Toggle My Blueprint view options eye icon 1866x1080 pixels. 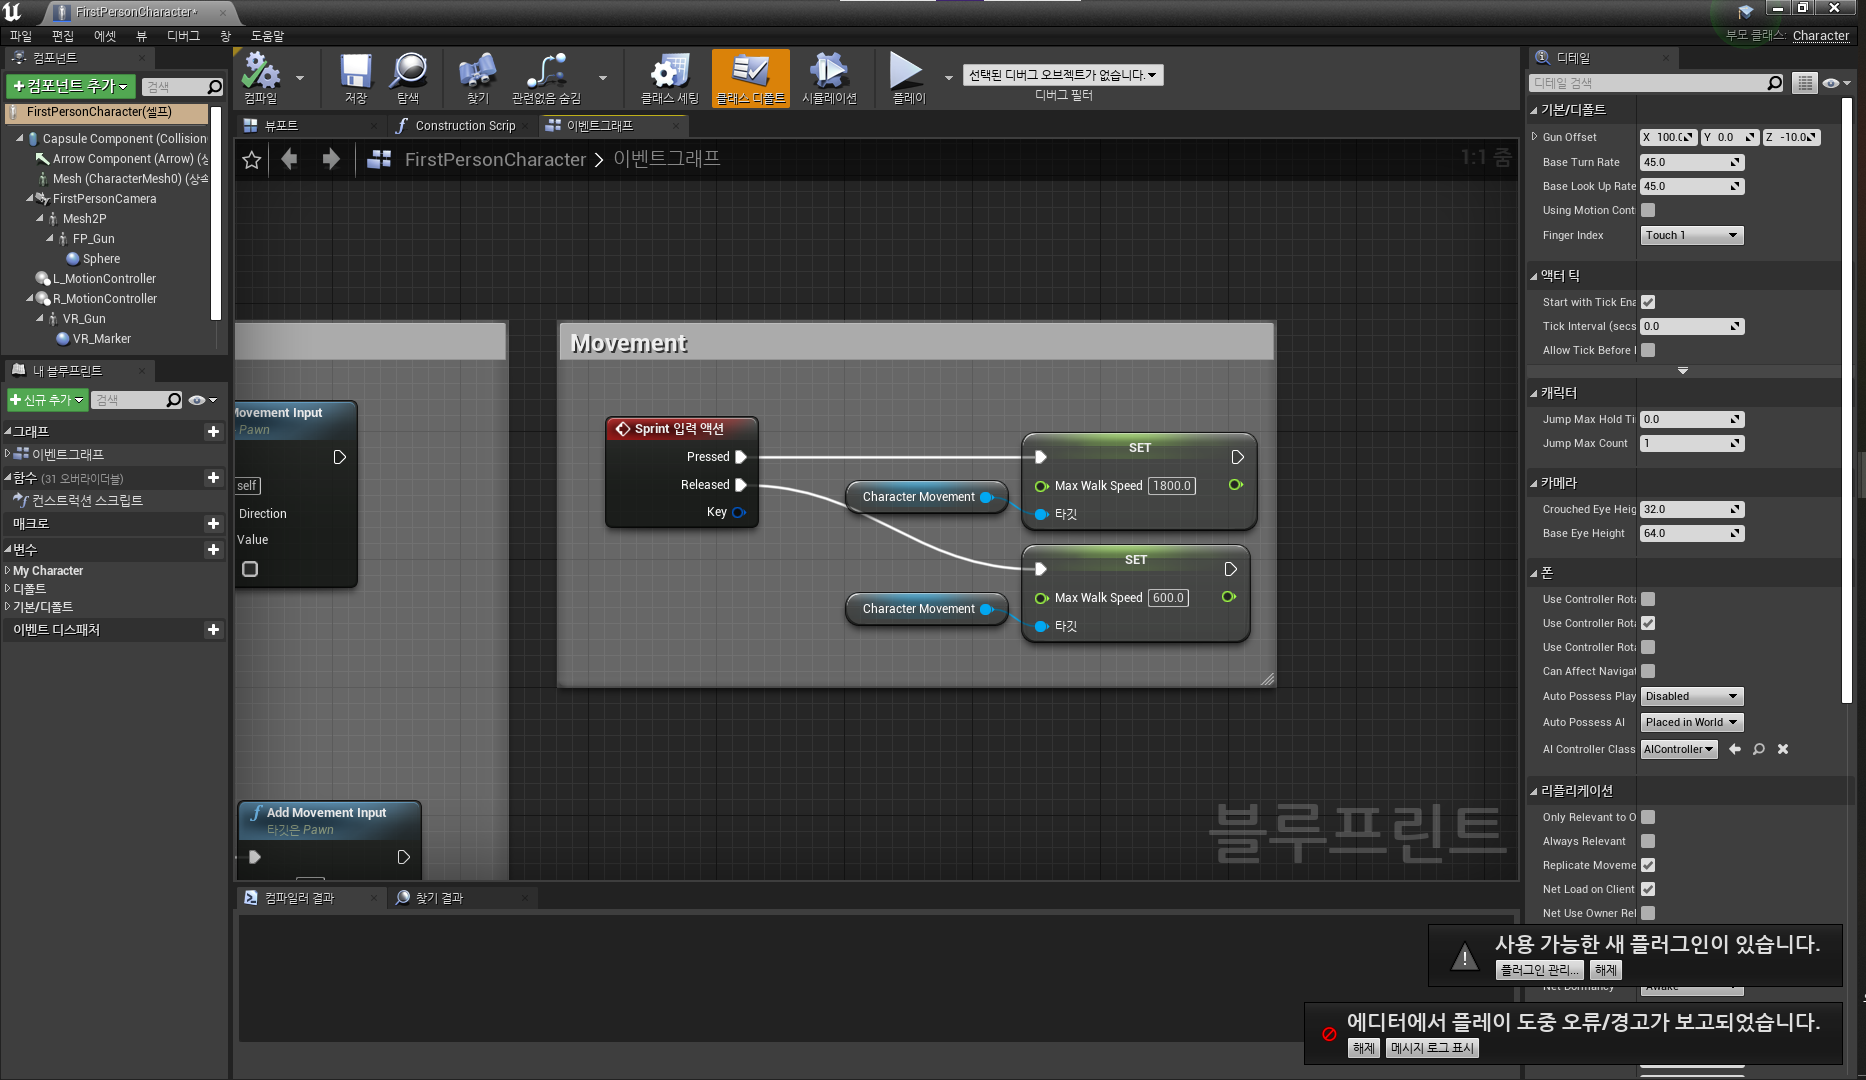tap(202, 400)
